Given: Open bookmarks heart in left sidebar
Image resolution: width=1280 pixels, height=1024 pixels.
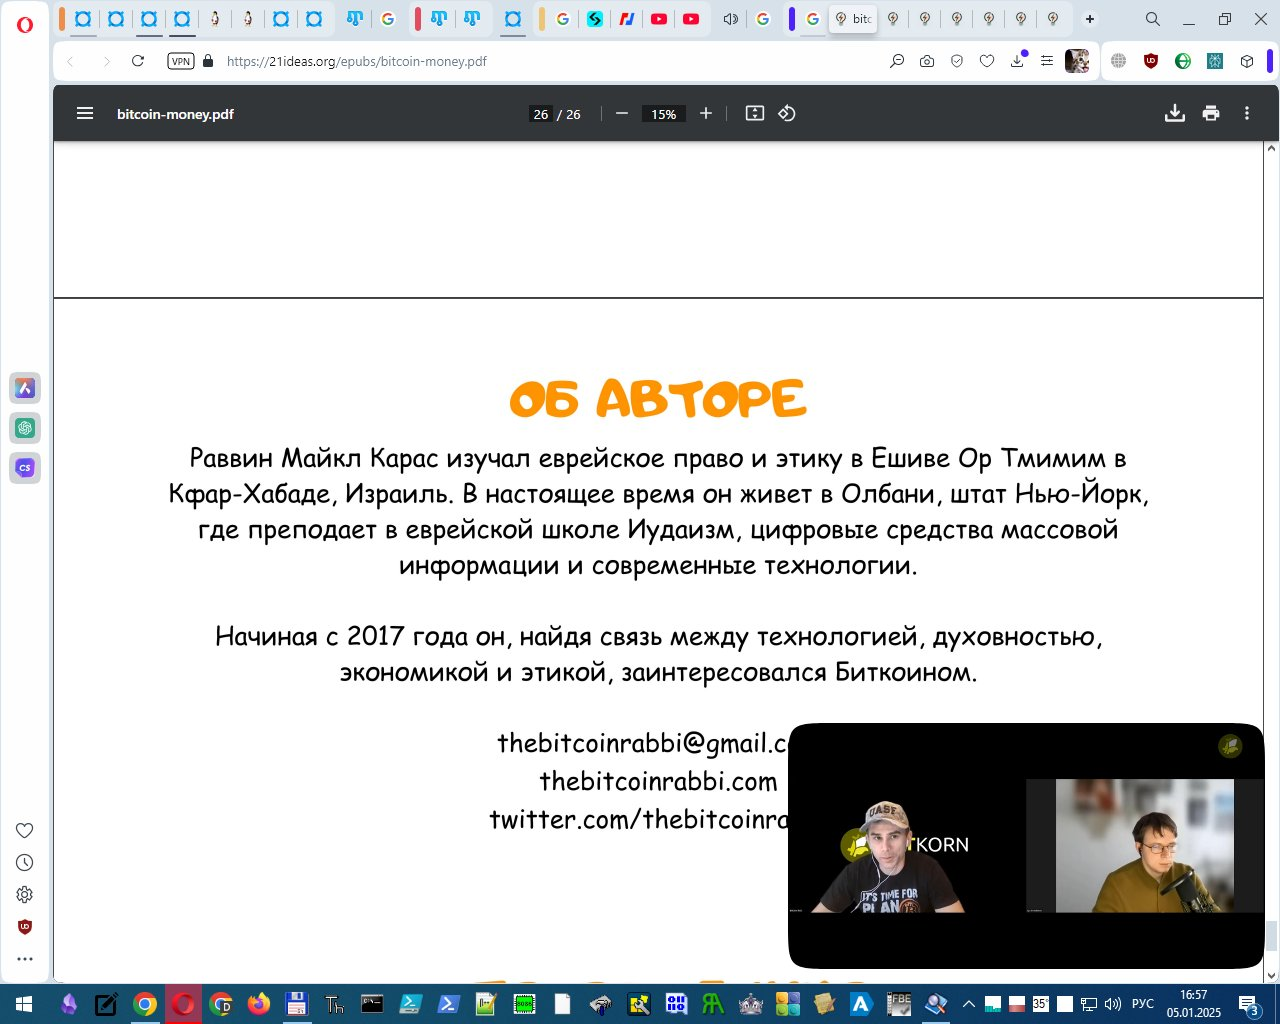Looking at the screenshot, I should (25, 830).
